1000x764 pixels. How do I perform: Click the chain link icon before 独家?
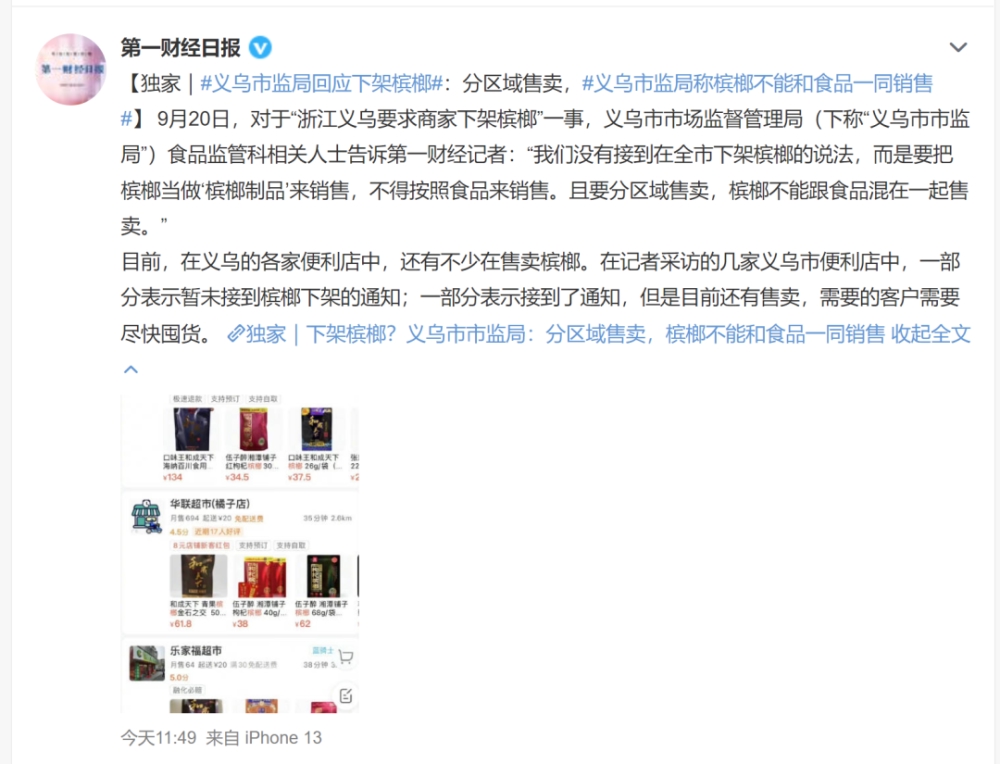point(236,334)
